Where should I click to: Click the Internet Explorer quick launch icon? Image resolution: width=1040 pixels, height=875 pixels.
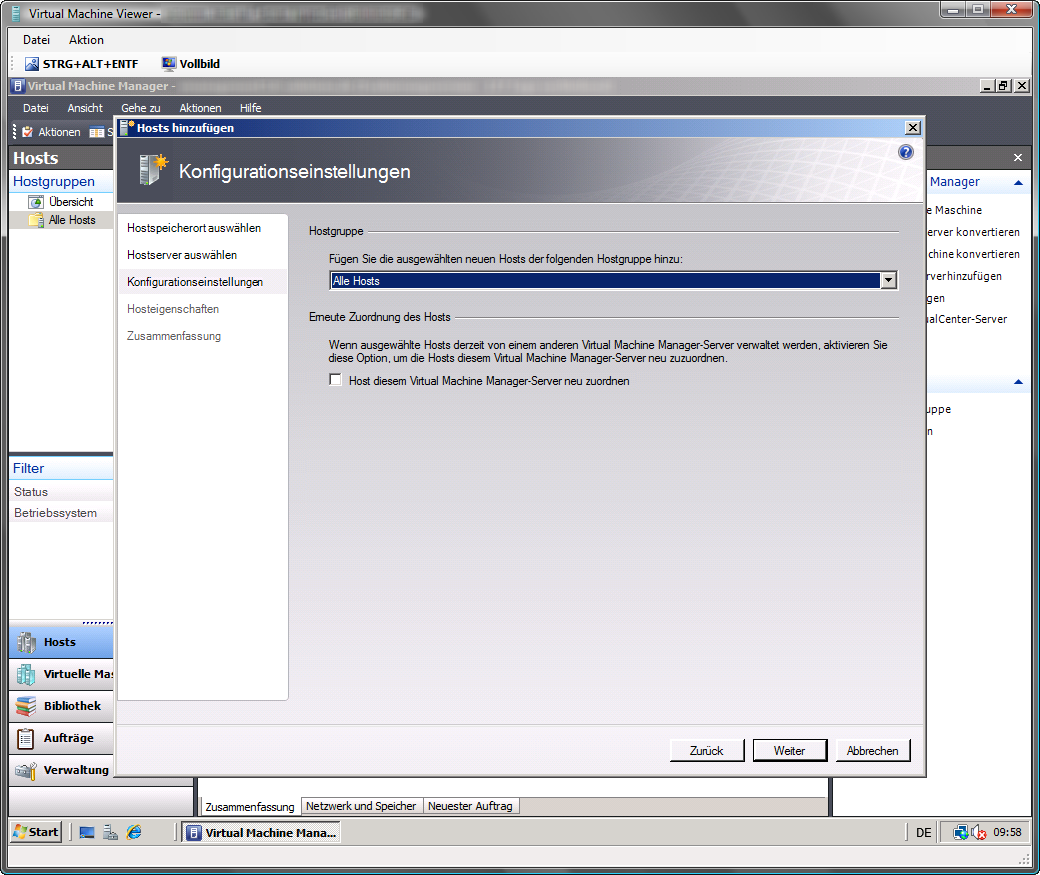134,832
